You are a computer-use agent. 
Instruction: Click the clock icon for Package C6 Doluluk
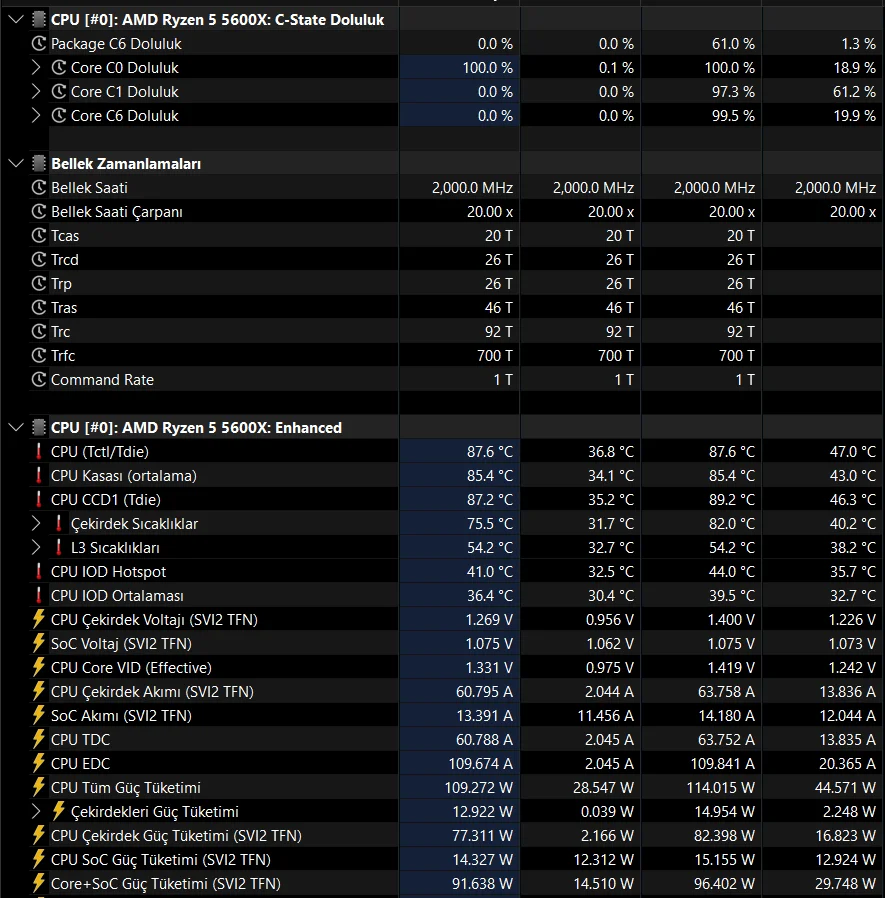38,44
